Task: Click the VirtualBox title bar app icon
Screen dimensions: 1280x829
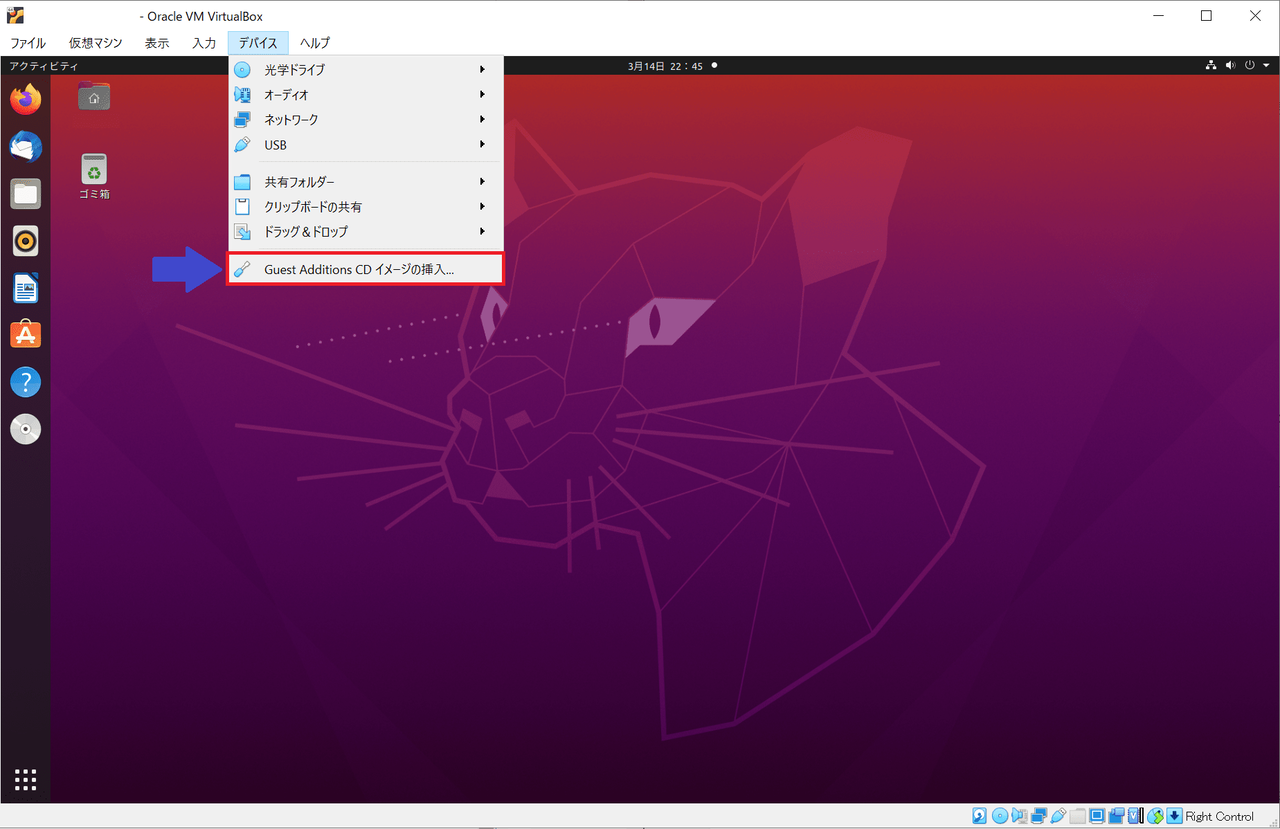Action: click(15, 16)
